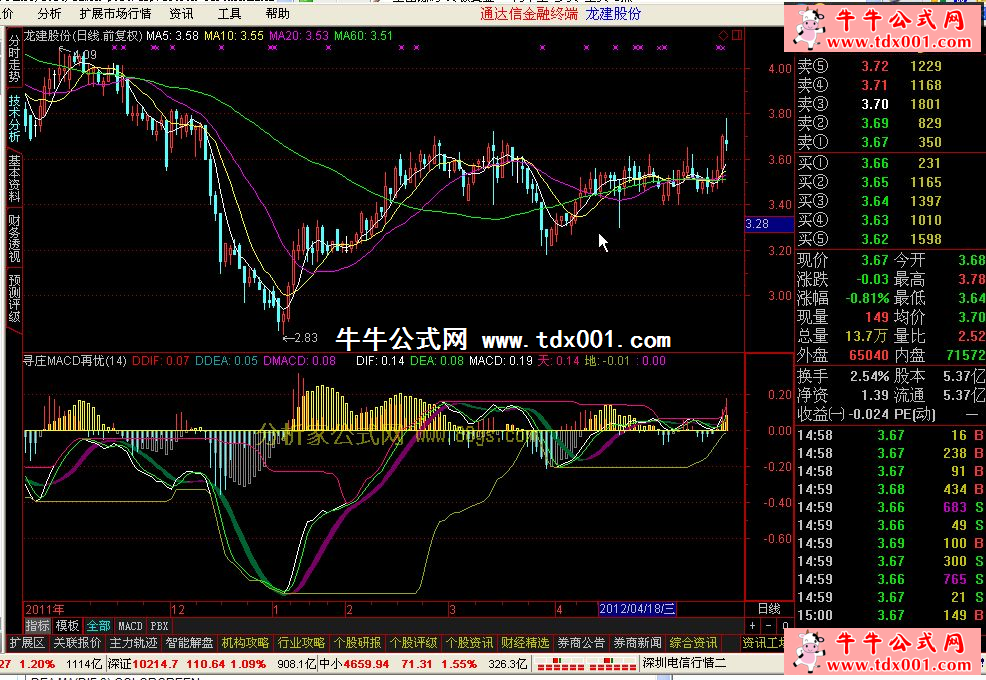Viewport: 986px width, 680px height.
Task: Click the red diamond icon atop chart
Action: [x=723, y=35]
